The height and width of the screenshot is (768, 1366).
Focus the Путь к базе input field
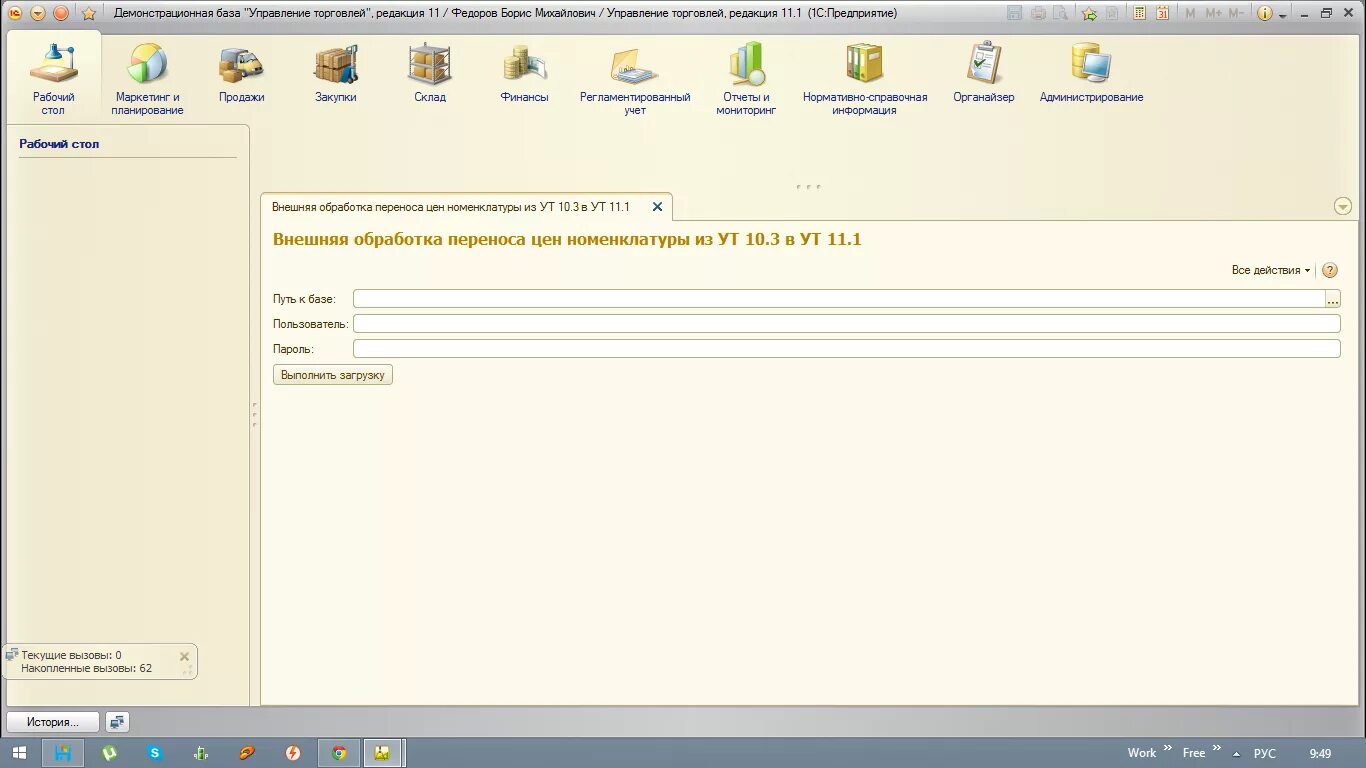839,298
